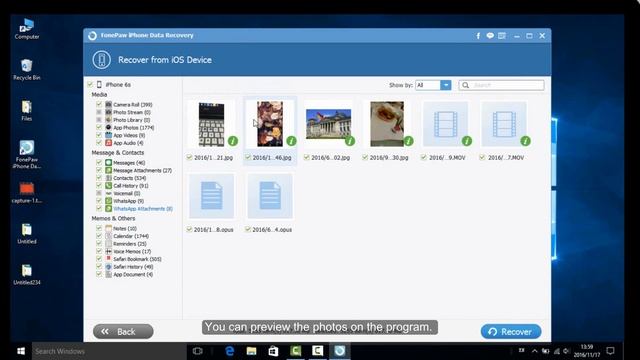This screenshot has width=640, height=360.
Task: Click info badge on 2016/9...30.jpg thumbnail
Action: click(x=408, y=141)
